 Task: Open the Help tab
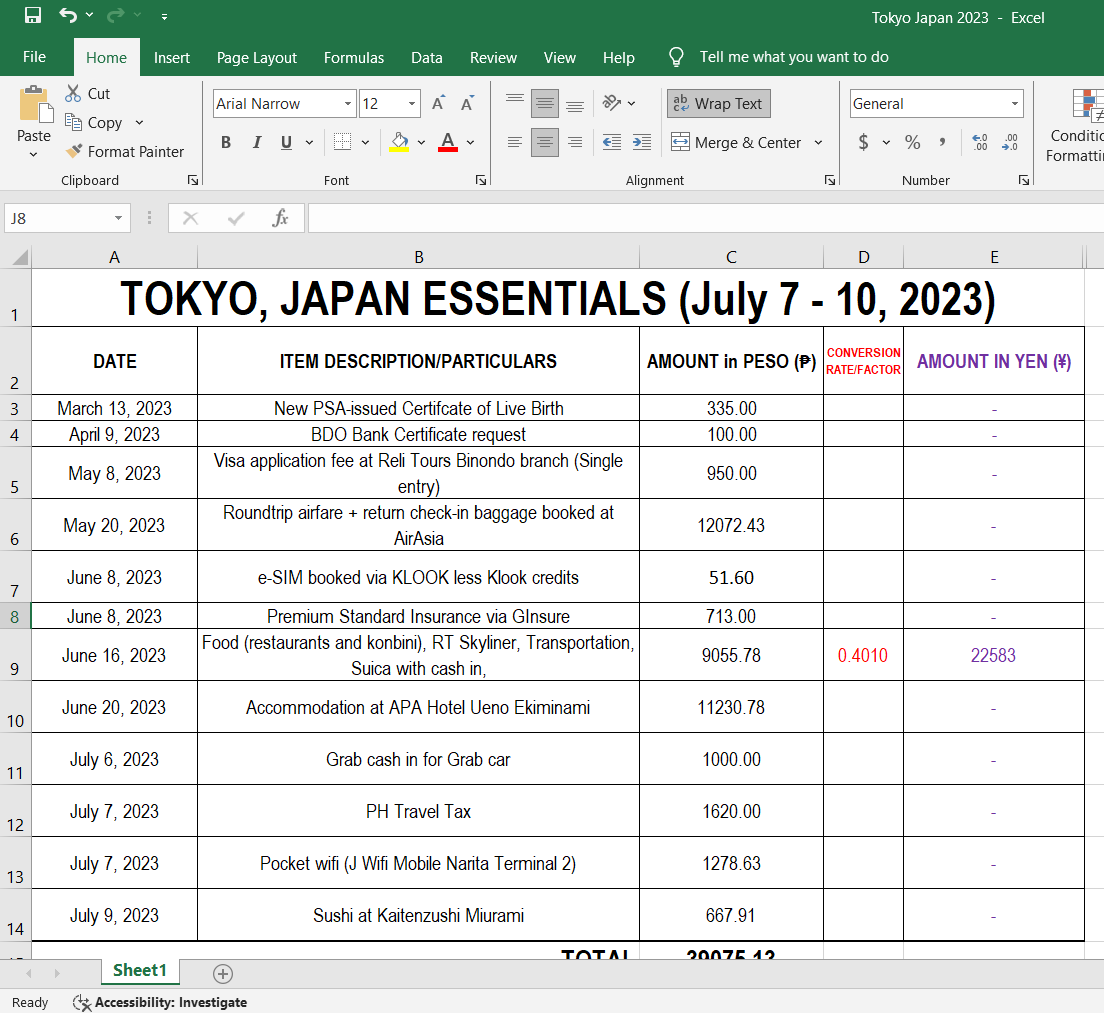click(618, 58)
